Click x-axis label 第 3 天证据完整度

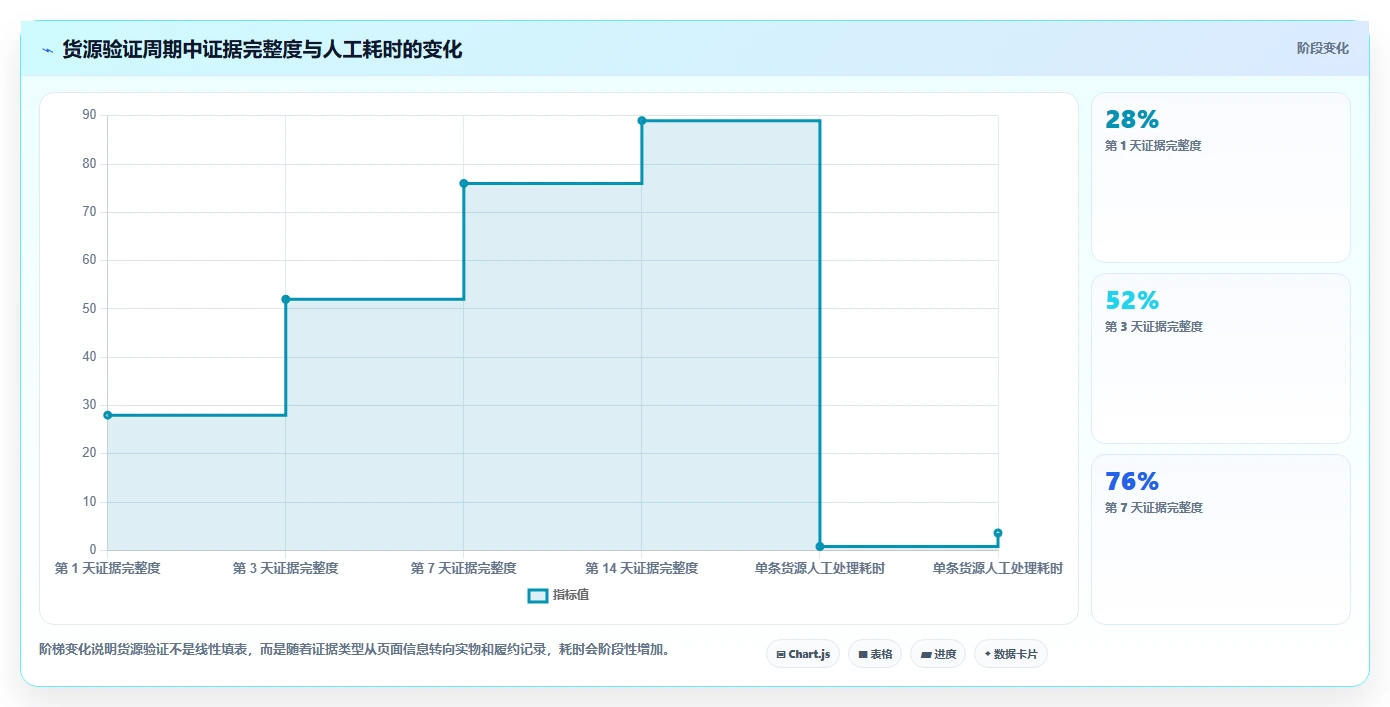point(286,568)
